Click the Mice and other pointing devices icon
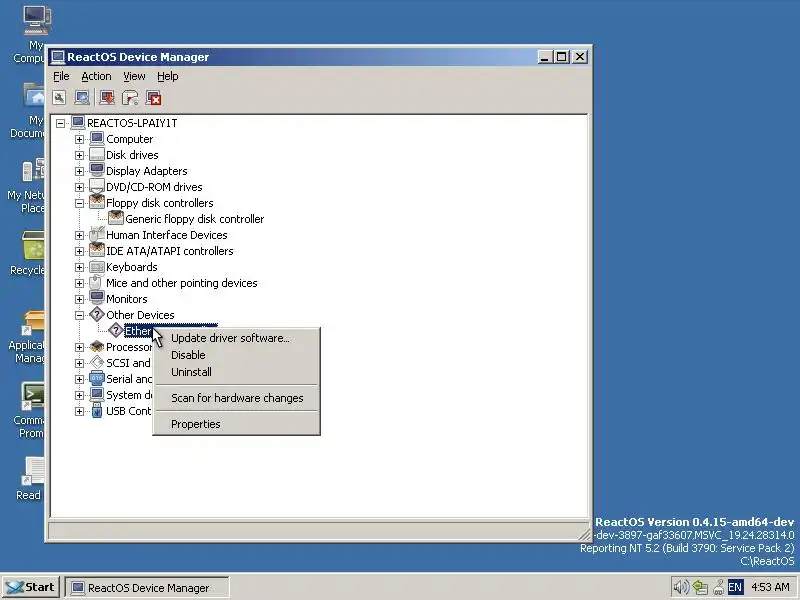 tap(97, 283)
